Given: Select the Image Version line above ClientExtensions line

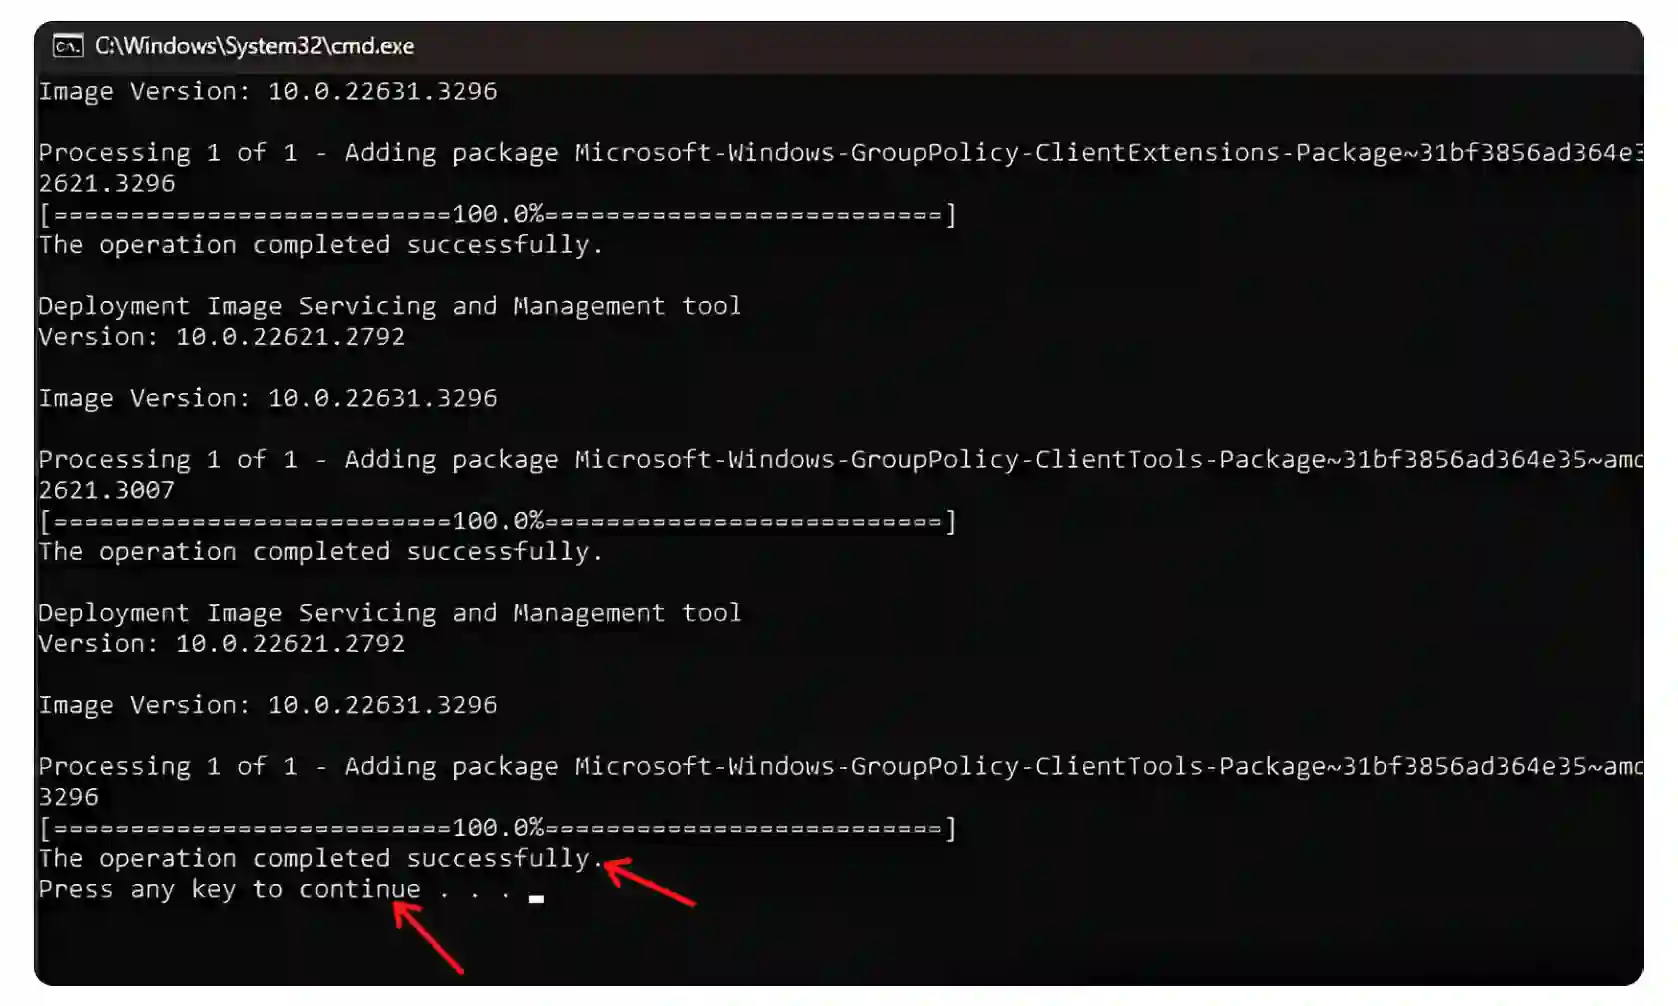Looking at the screenshot, I should click(268, 92).
